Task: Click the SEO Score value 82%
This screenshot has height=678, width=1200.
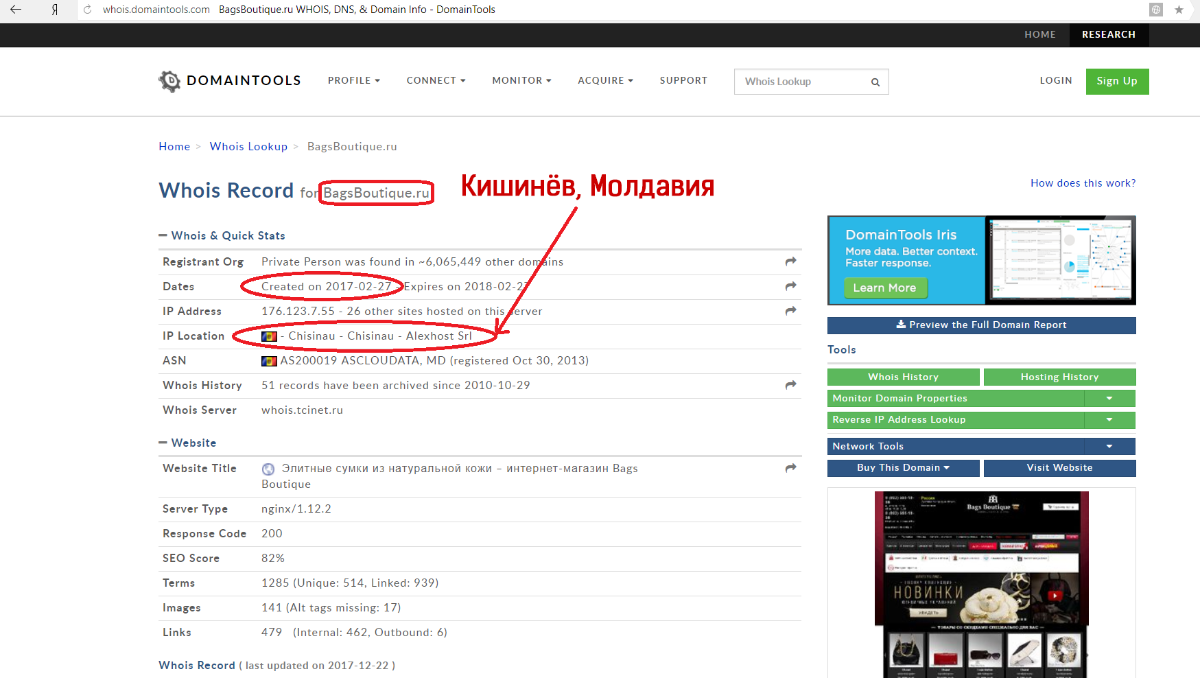Action: click(x=273, y=558)
